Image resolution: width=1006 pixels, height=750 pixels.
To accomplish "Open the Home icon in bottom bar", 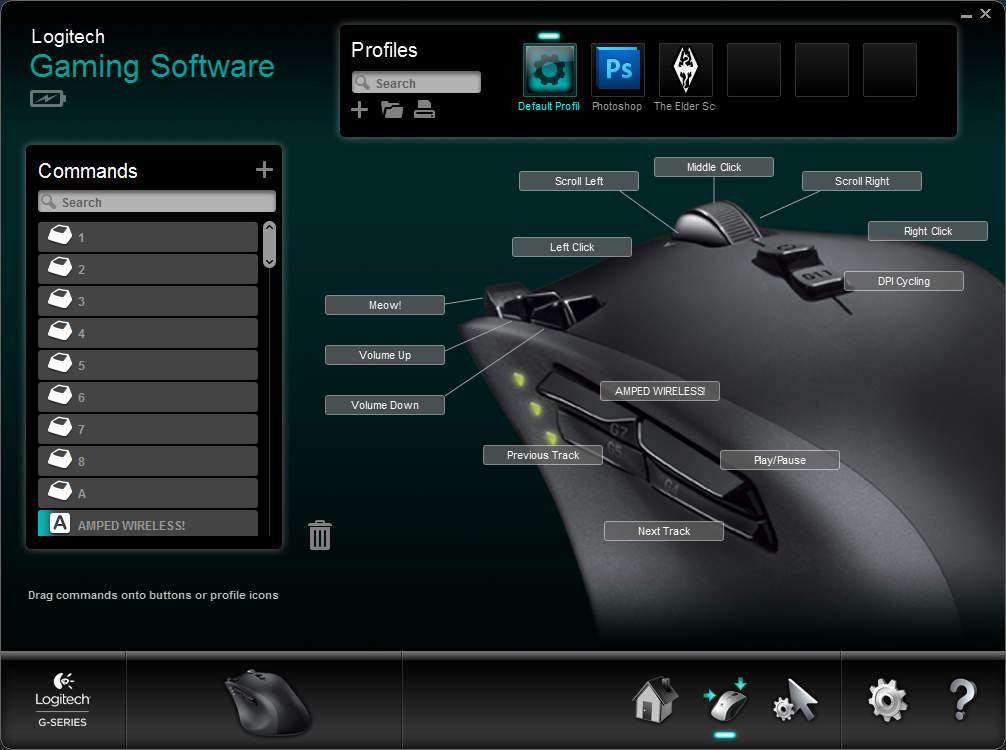I will (655, 699).
